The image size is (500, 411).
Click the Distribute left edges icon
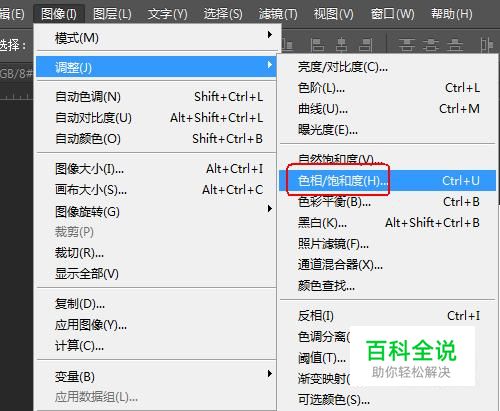tap(487, 45)
